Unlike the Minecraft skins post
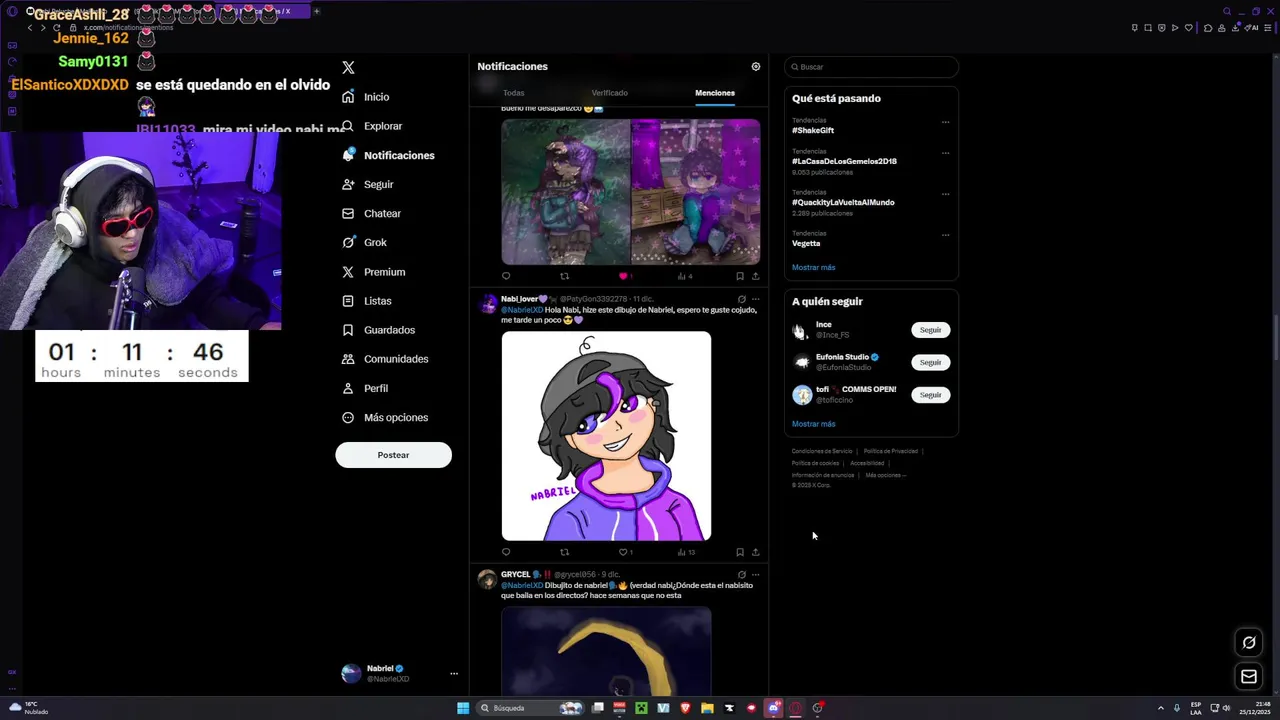 point(623,276)
